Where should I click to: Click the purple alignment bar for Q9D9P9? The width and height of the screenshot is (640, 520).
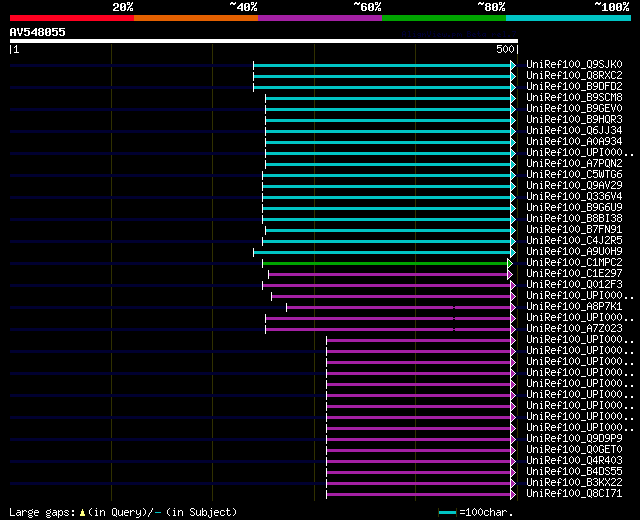(419, 440)
